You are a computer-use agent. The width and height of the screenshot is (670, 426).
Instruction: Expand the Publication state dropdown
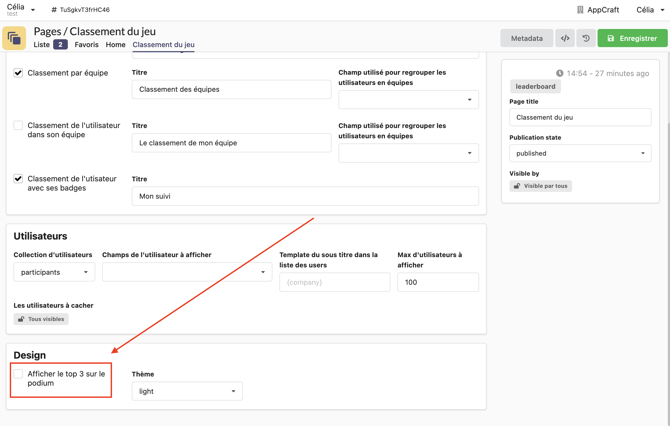580,154
